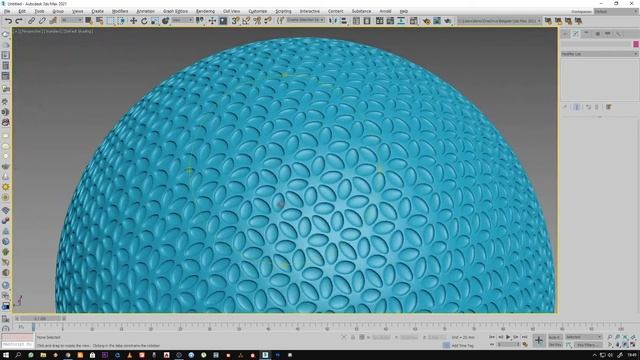Choose the Select Object tool
This screenshot has width=640, height=360.
coord(89,20)
